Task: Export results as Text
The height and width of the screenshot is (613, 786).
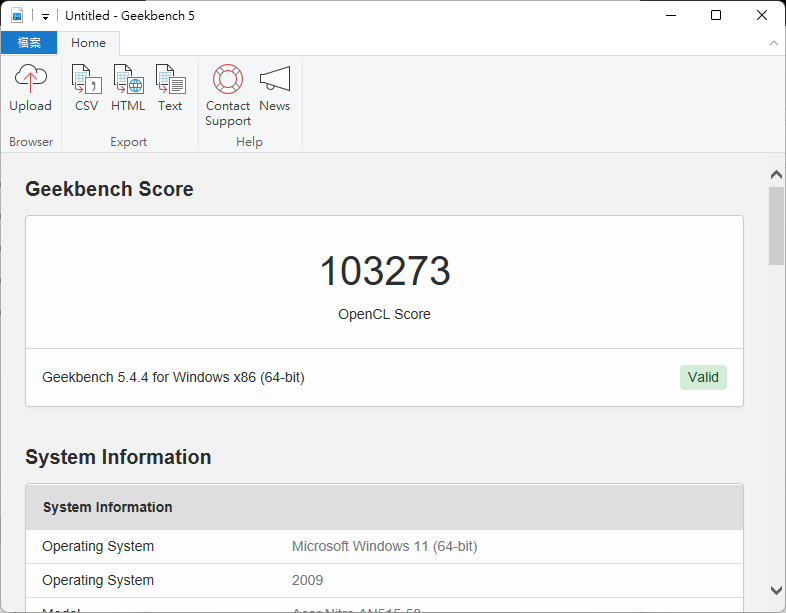Action: pos(170,89)
